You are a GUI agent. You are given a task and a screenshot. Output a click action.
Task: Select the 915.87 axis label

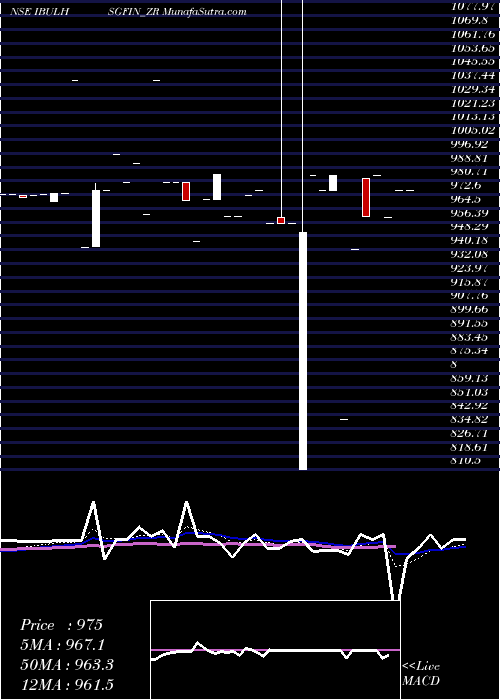click(470, 282)
